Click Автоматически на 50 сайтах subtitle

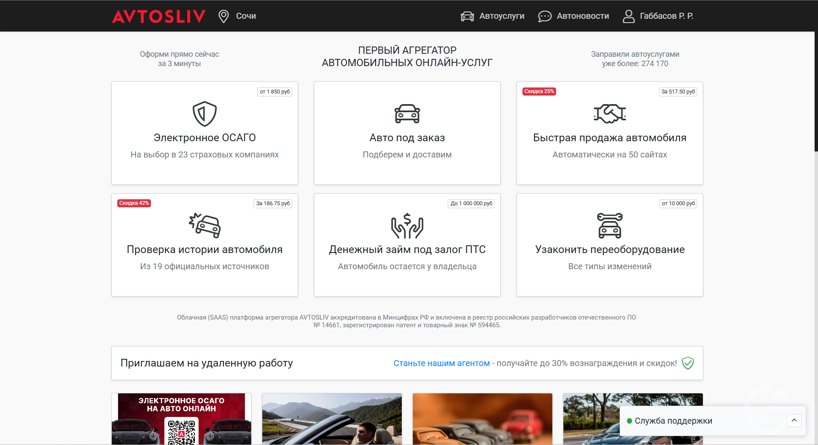pos(610,154)
